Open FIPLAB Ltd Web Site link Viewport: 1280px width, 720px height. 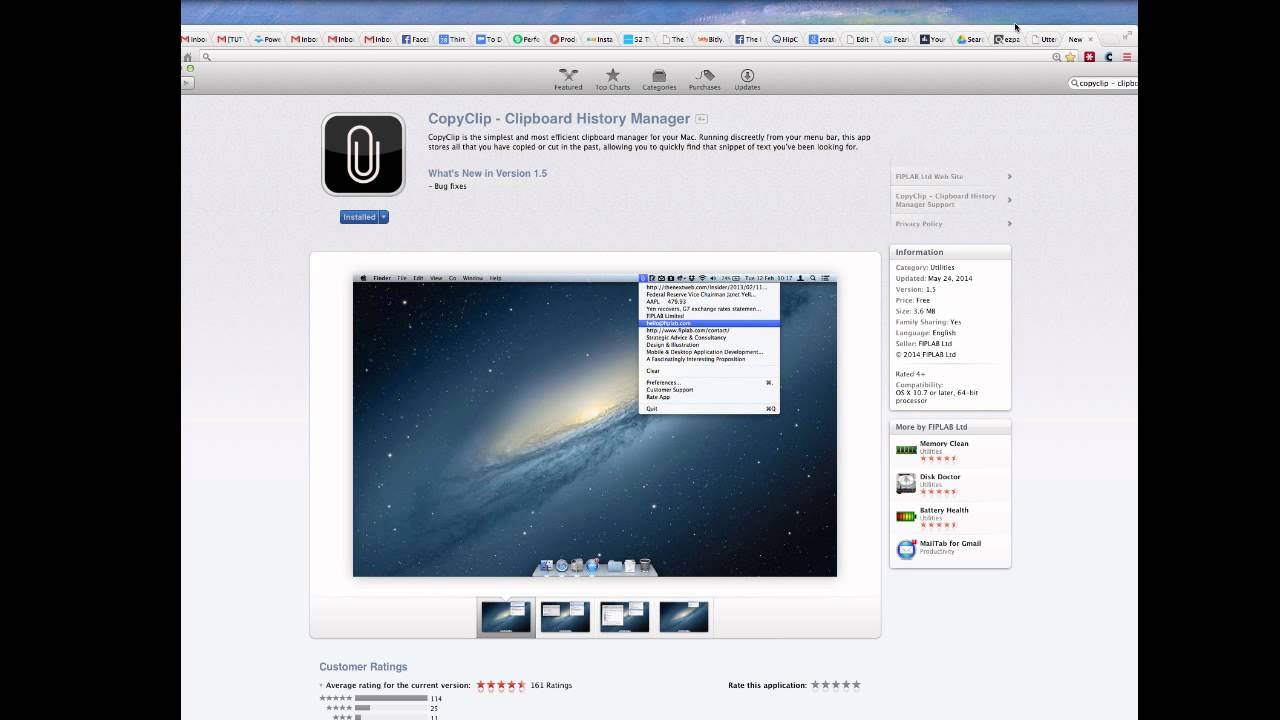929,176
